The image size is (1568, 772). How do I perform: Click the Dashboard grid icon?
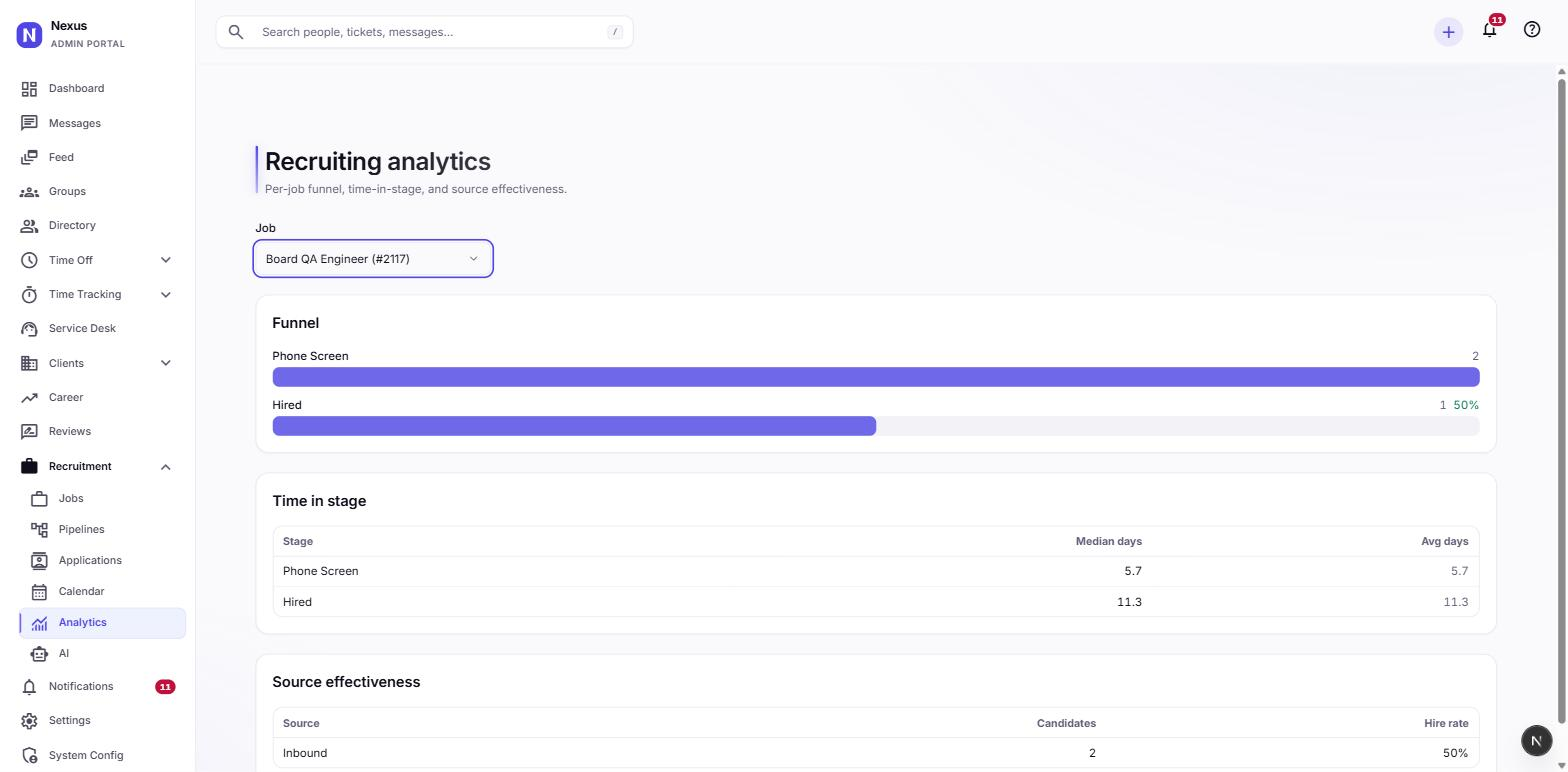tap(29, 89)
